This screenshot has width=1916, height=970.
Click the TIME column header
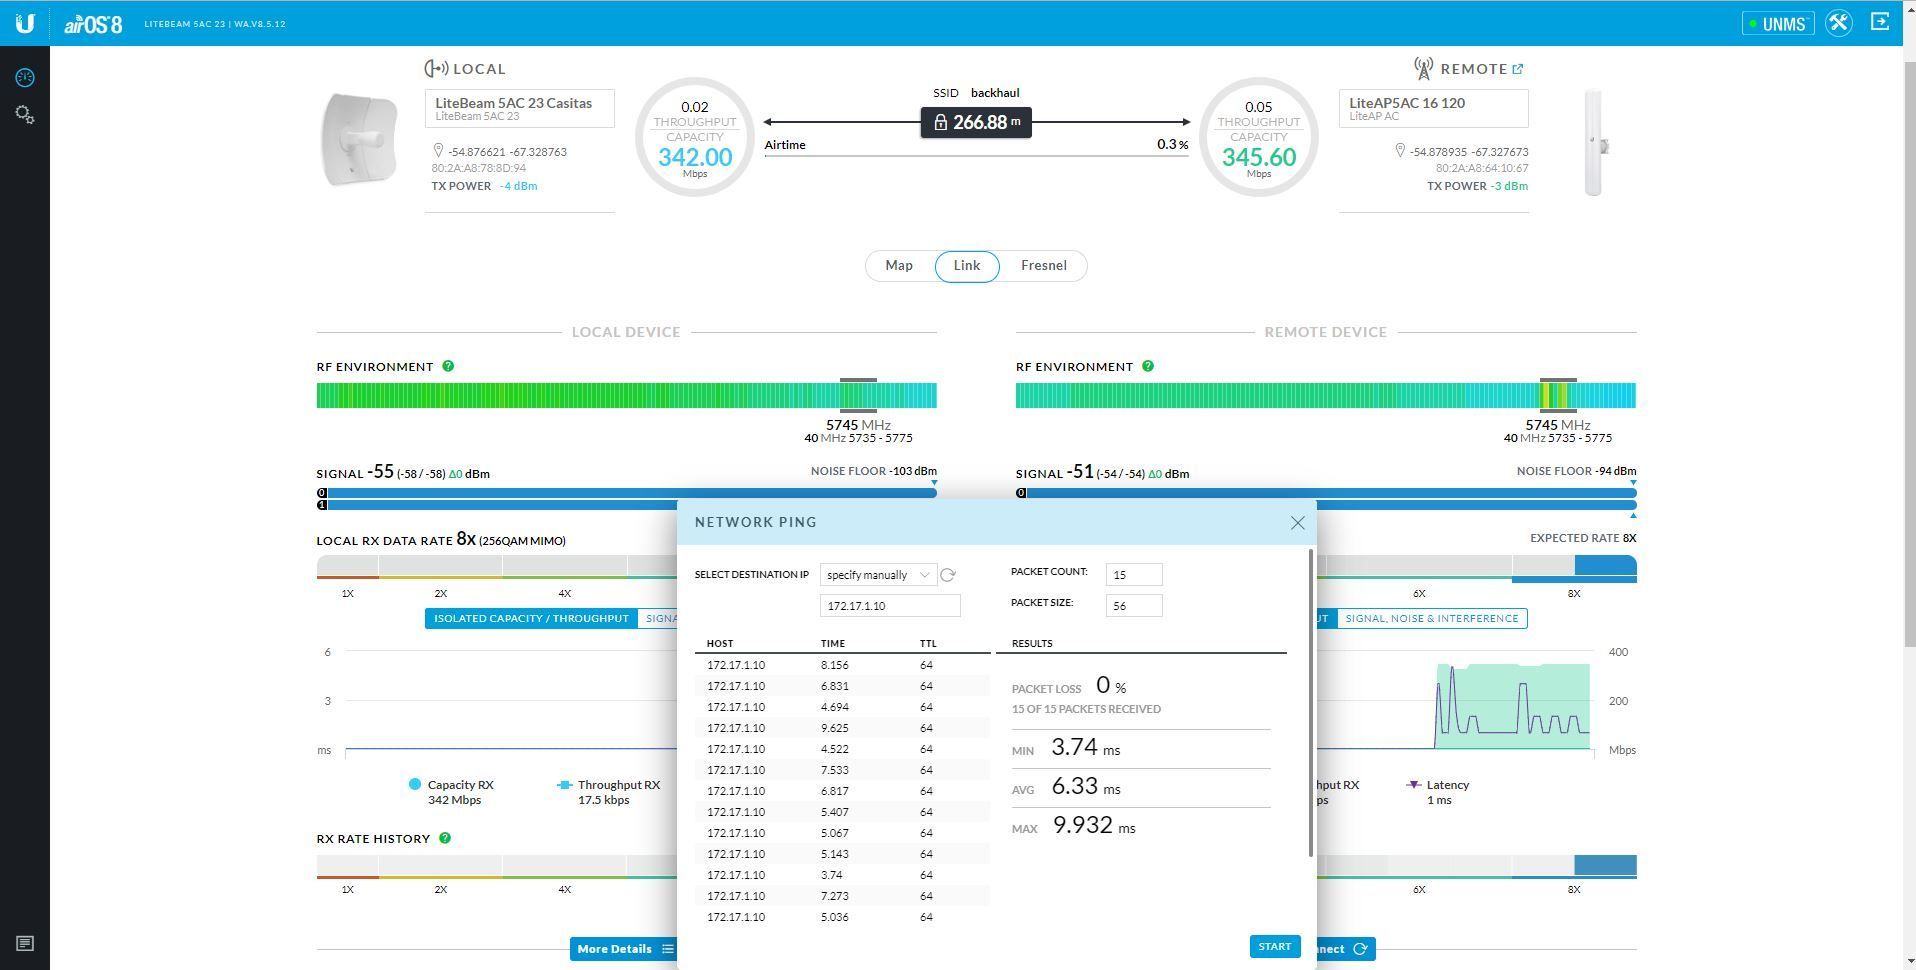832,644
